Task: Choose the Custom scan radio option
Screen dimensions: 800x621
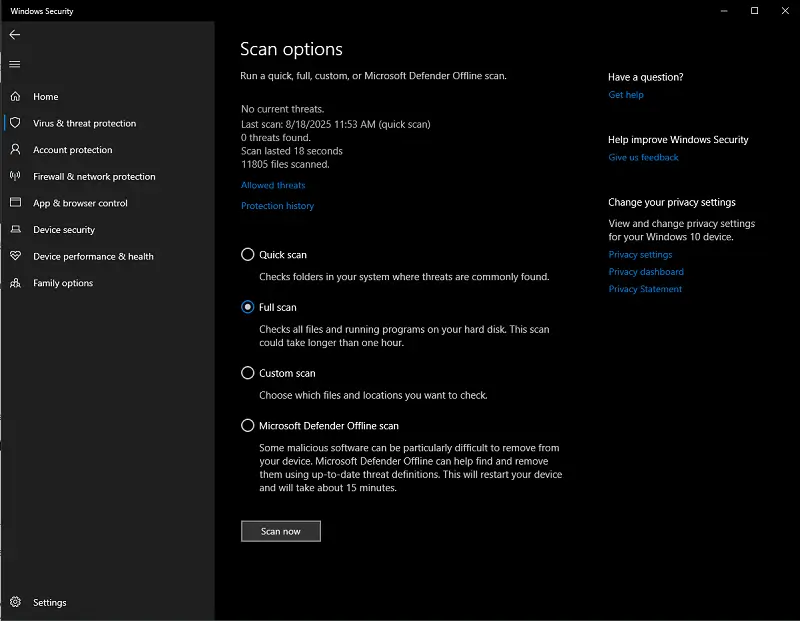Action: pos(248,373)
